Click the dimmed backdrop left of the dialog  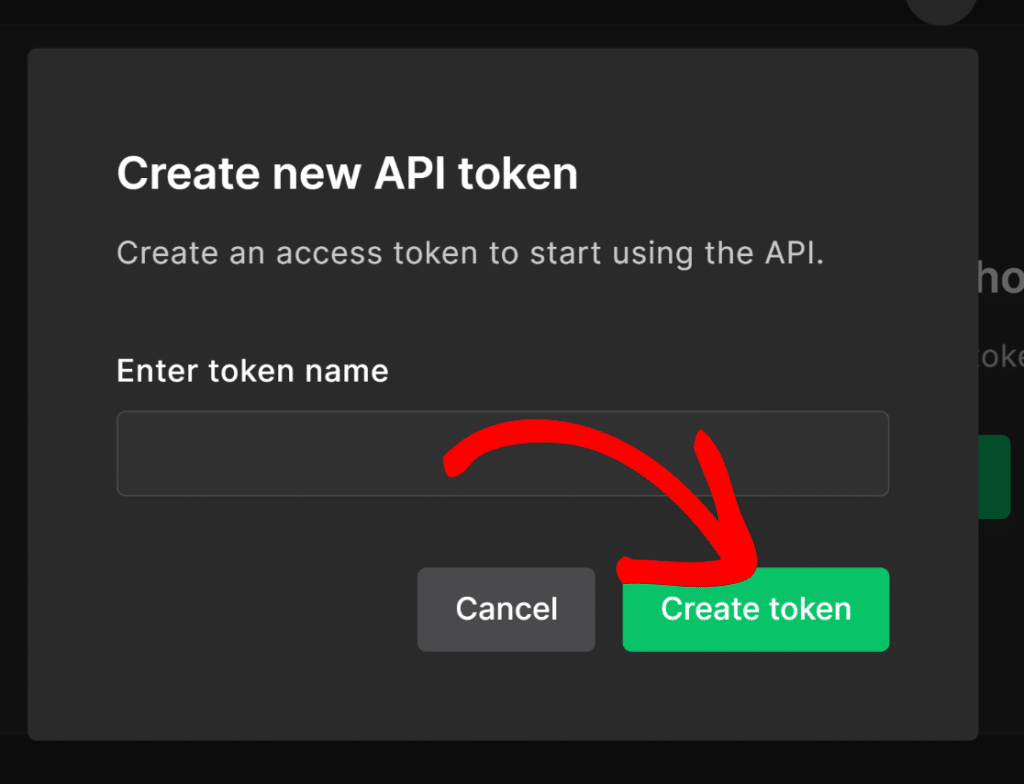click(13, 400)
